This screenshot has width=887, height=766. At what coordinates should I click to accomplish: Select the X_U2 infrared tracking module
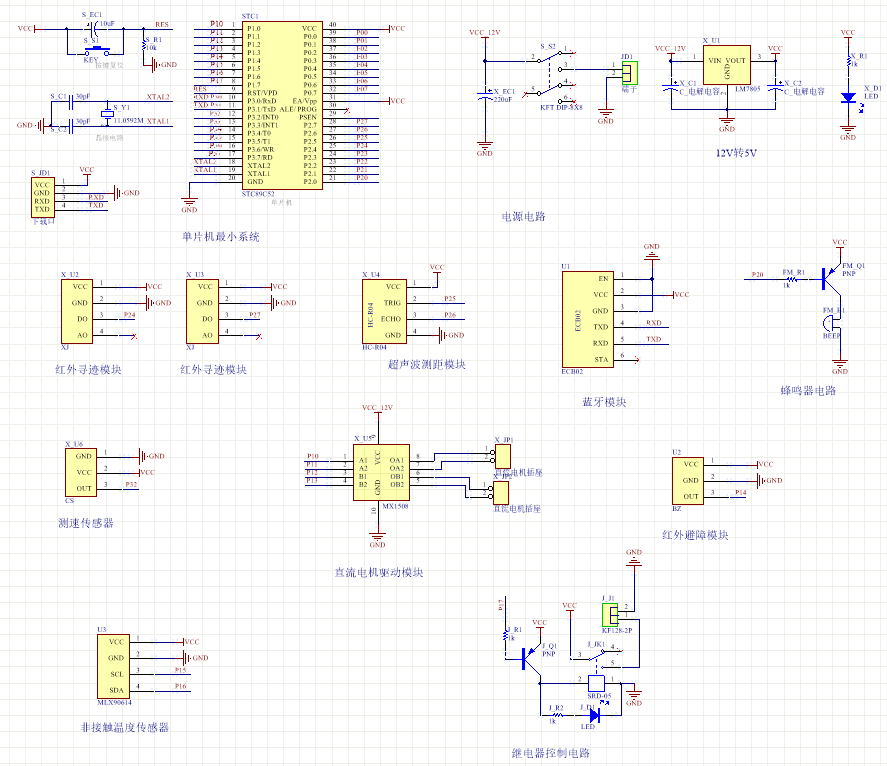pos(77,311)
